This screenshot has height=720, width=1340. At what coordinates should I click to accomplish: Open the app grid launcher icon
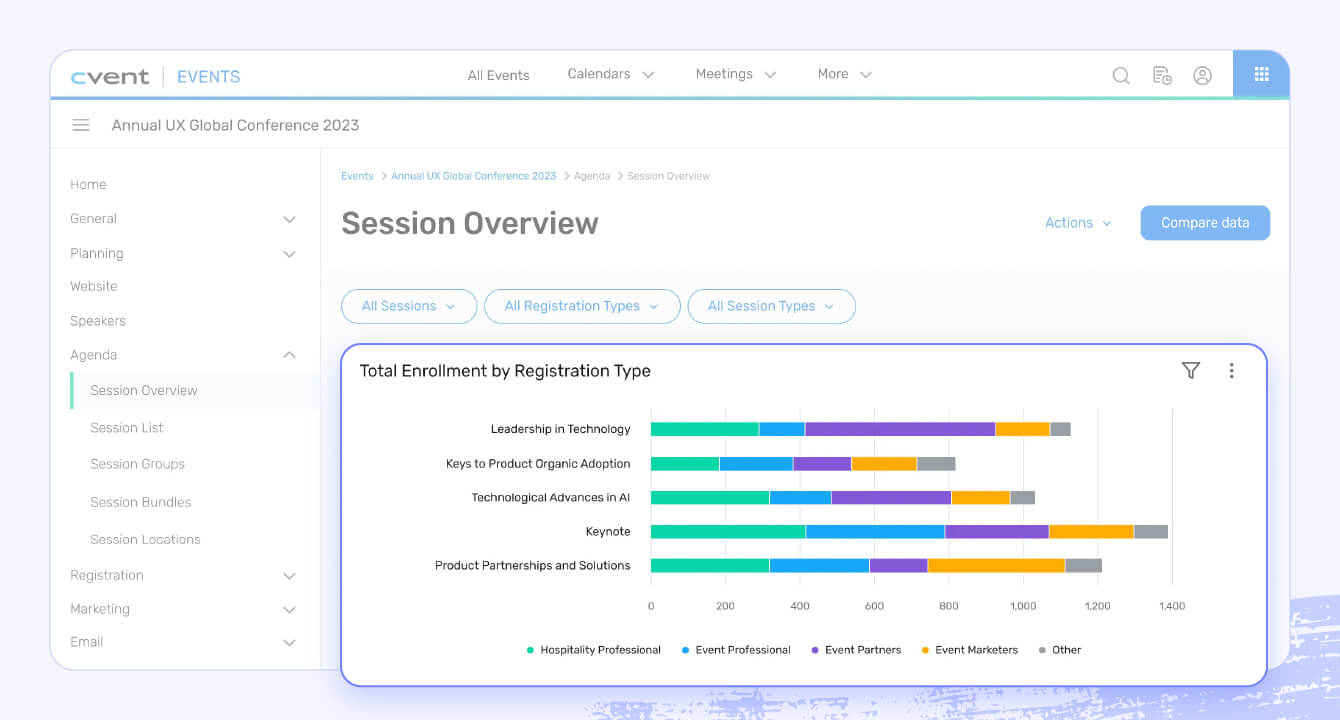pos(1261,74)
